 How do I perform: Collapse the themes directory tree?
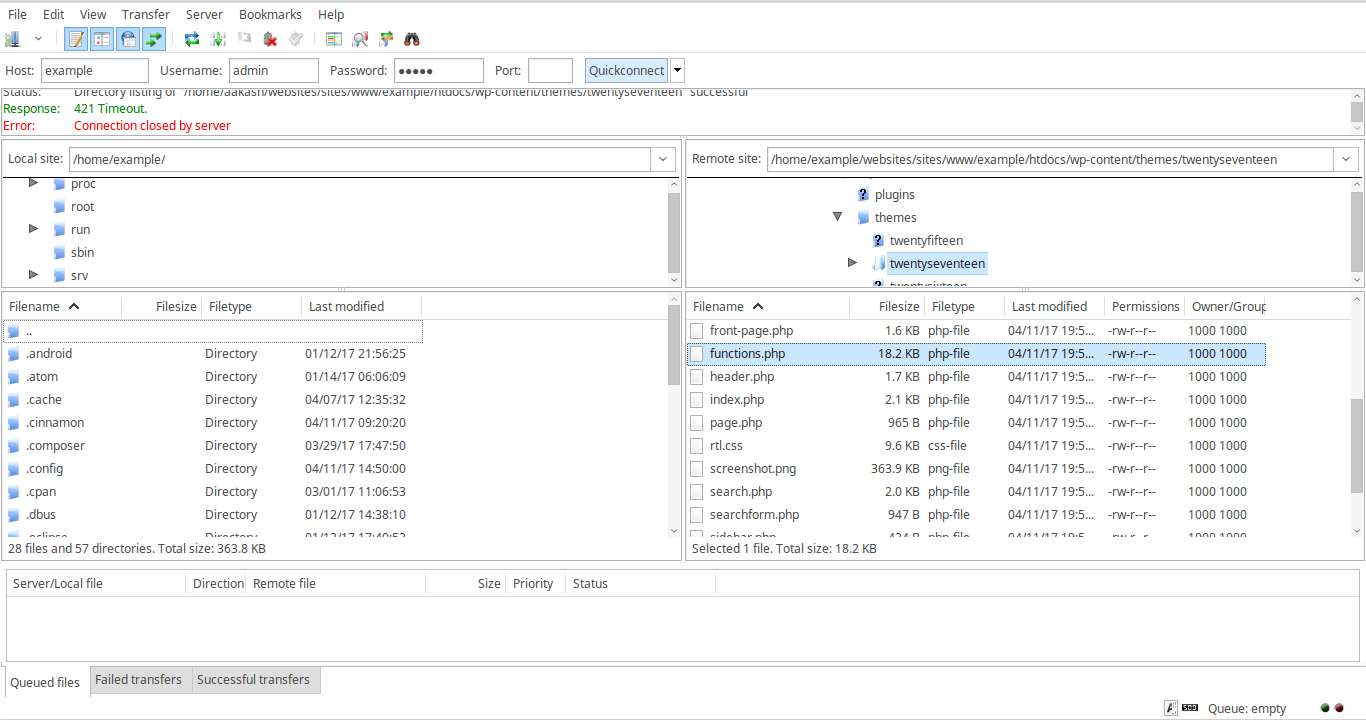tap(838, 217)
